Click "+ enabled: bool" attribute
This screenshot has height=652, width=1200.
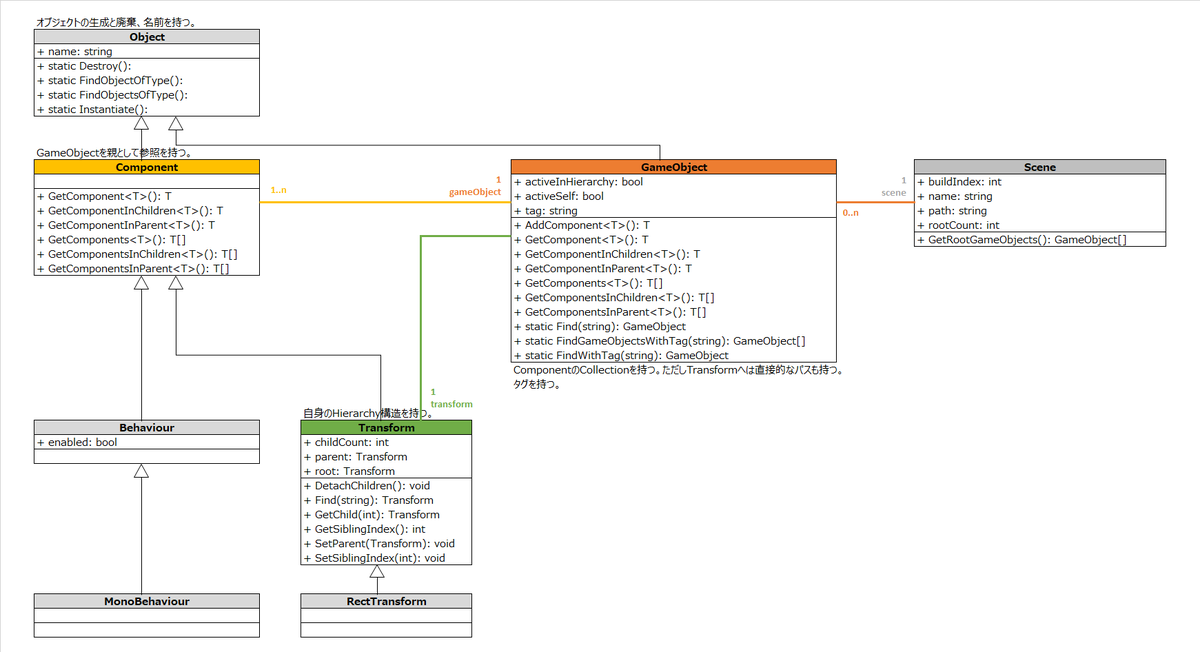[77, 442]
